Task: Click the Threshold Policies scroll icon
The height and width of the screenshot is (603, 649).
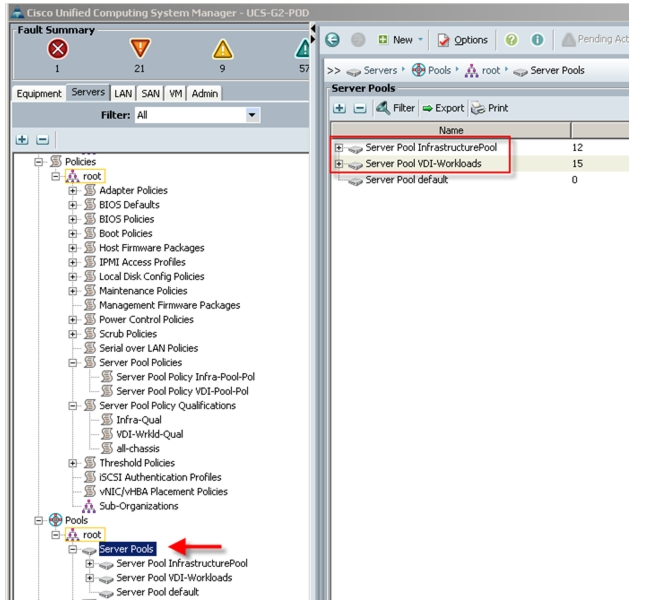Action: pos(90,462)
